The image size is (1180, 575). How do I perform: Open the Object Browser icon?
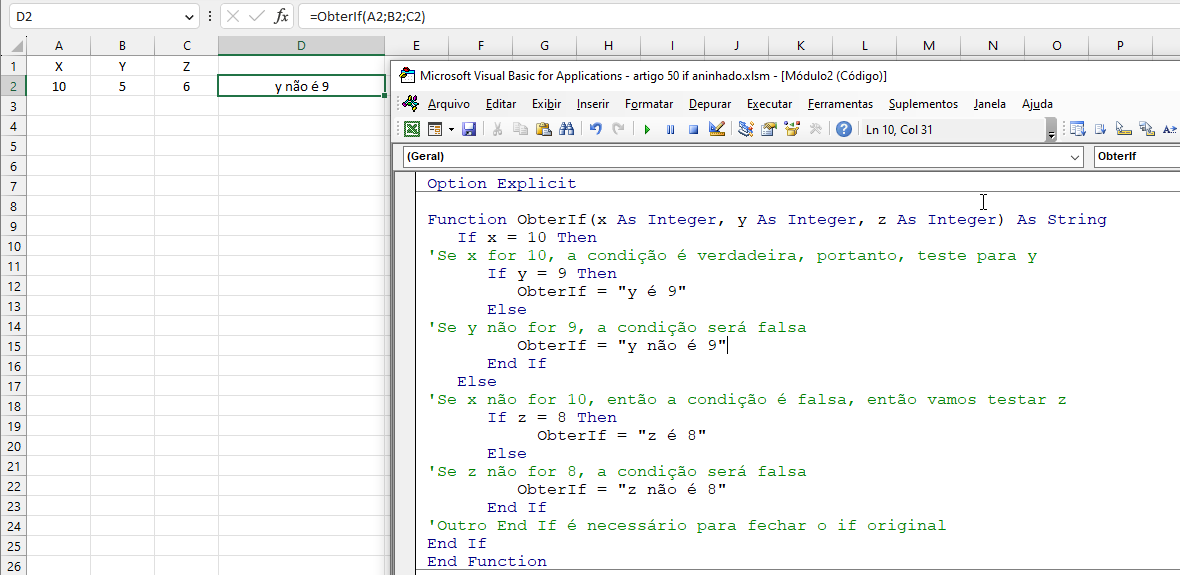coord(792,129)
